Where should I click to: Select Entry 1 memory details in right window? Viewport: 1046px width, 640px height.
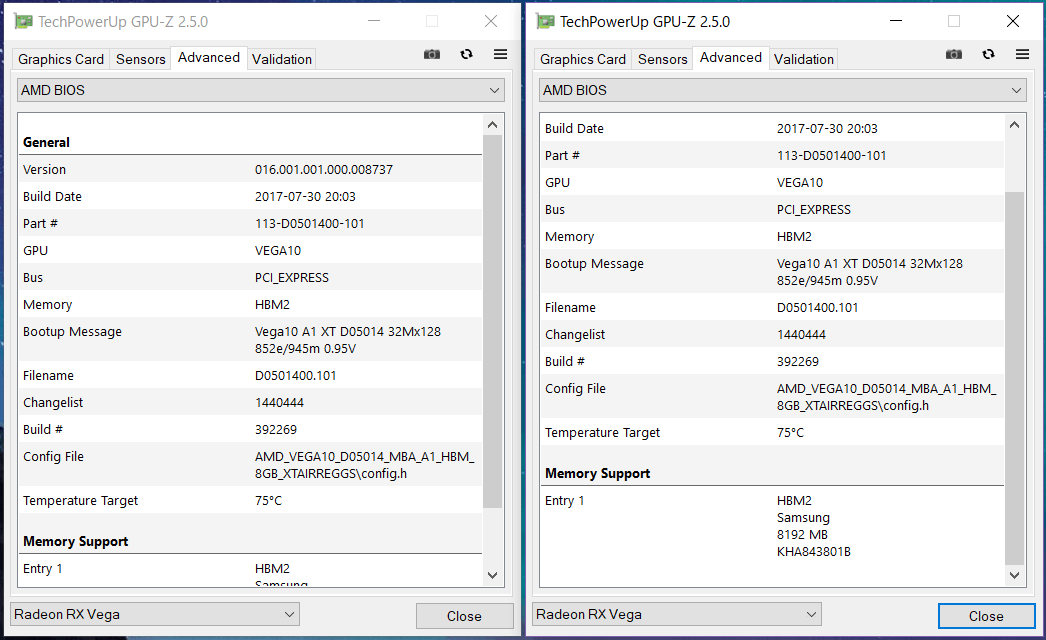point(814,526)
